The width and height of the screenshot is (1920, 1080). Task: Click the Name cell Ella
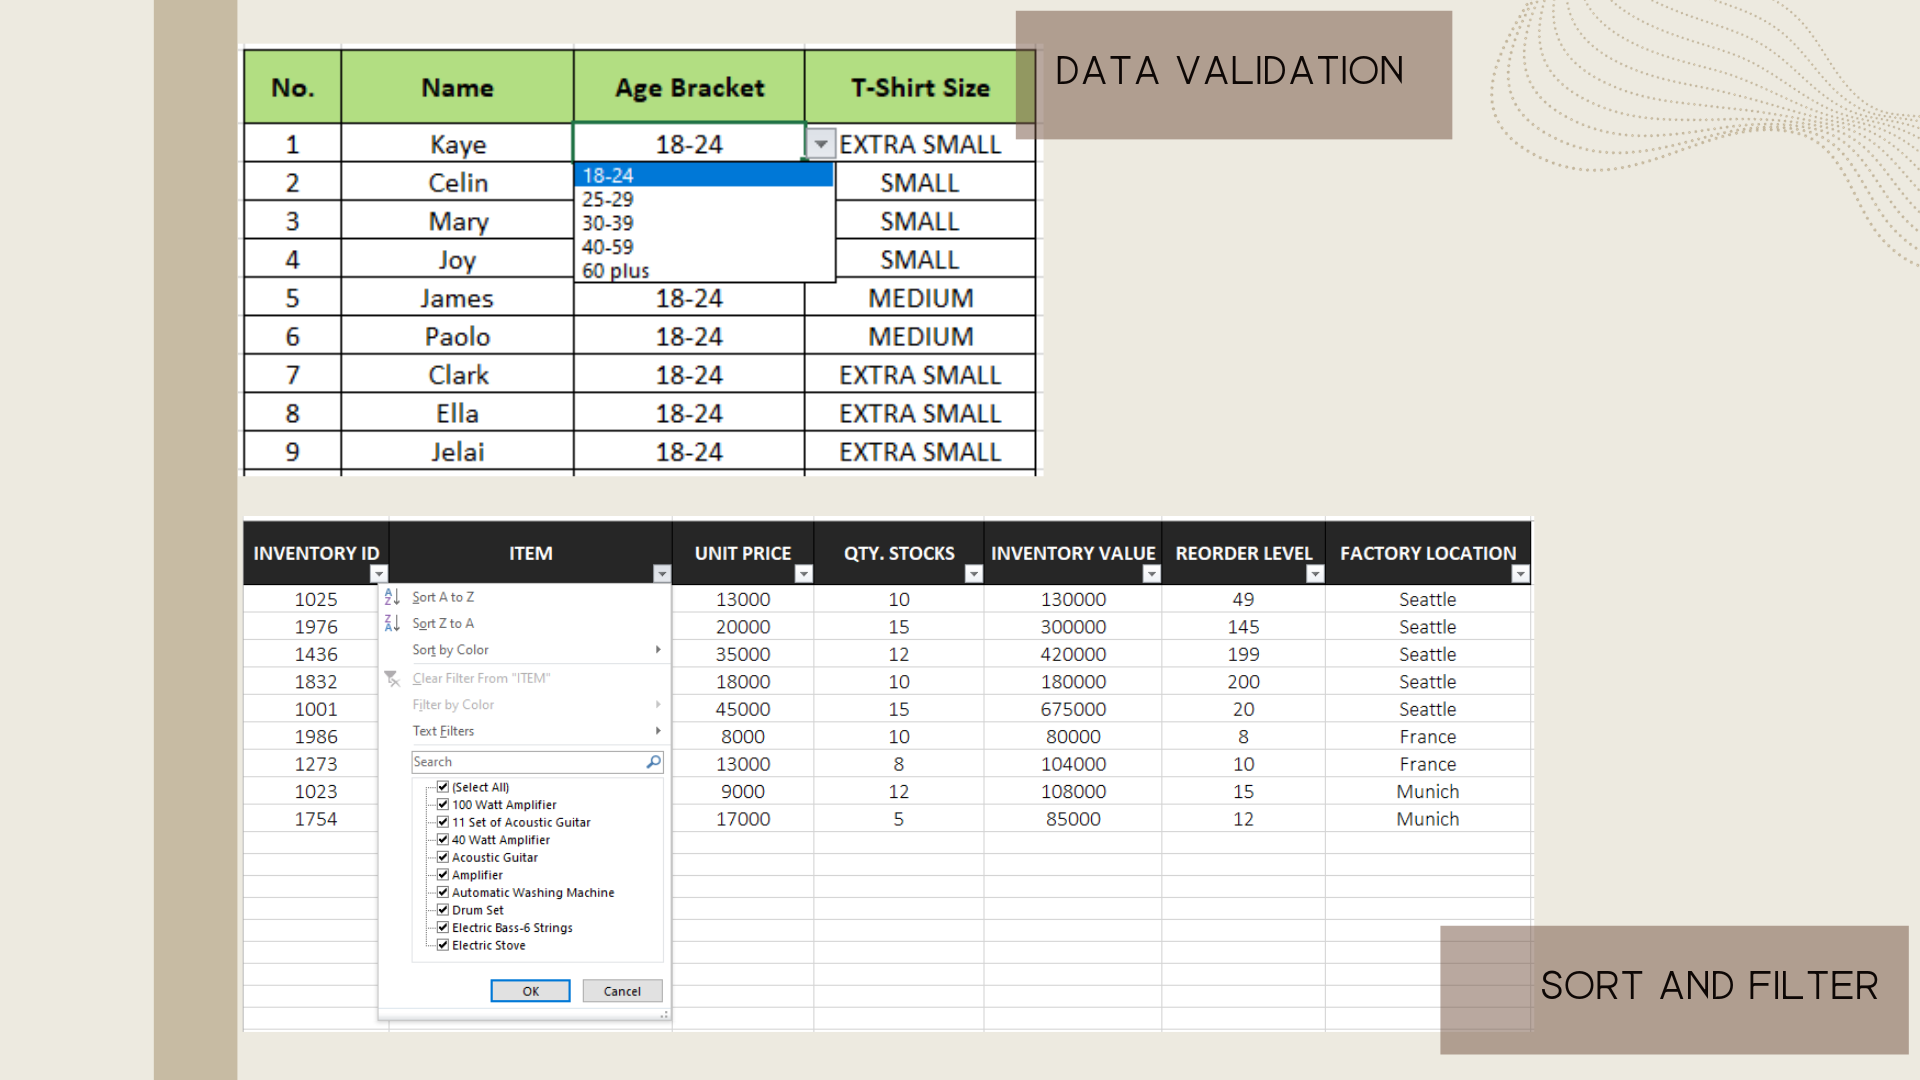[458, 413]
